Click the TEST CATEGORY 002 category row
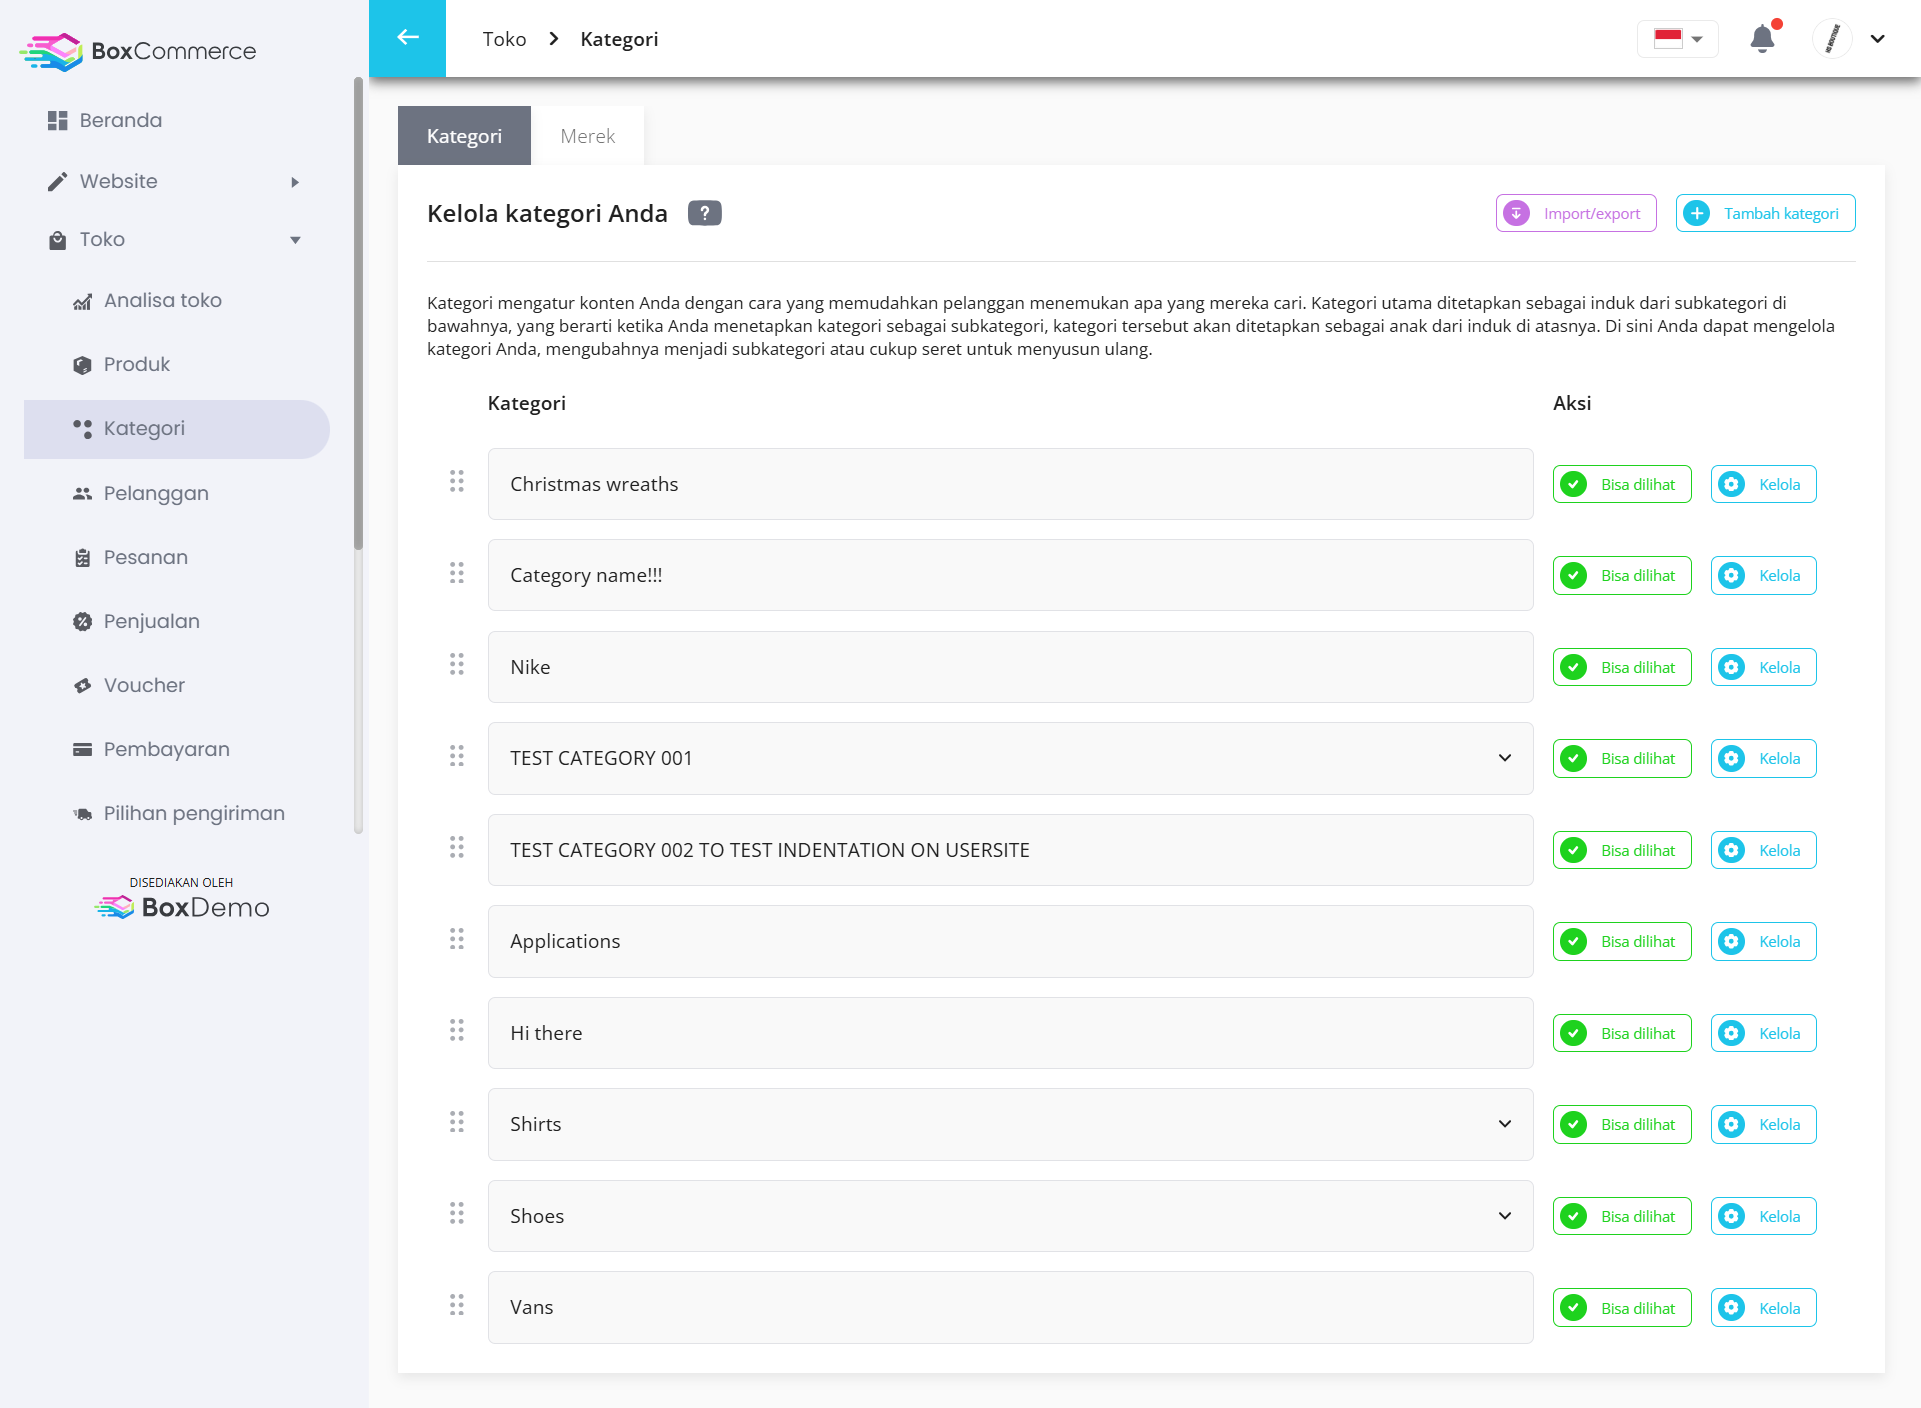Viewport: 1921px width, 1408px height. (x=1010, y=850)
